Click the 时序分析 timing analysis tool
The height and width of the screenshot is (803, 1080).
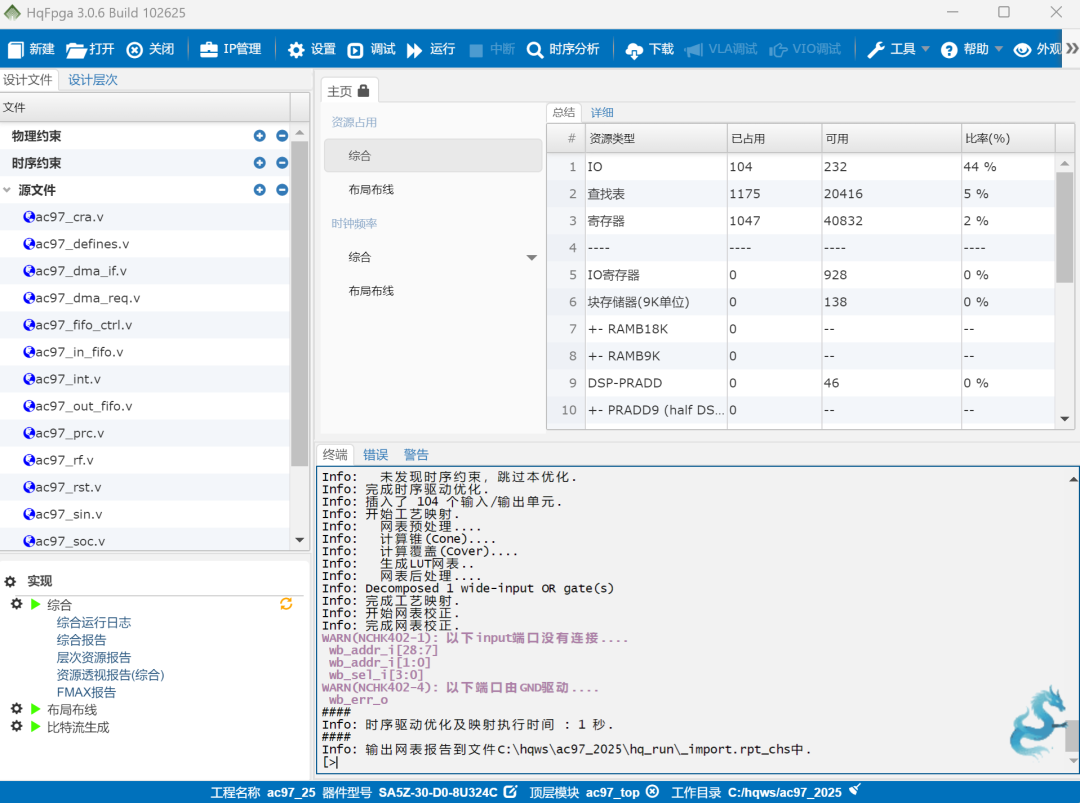(x=563, y=49)
